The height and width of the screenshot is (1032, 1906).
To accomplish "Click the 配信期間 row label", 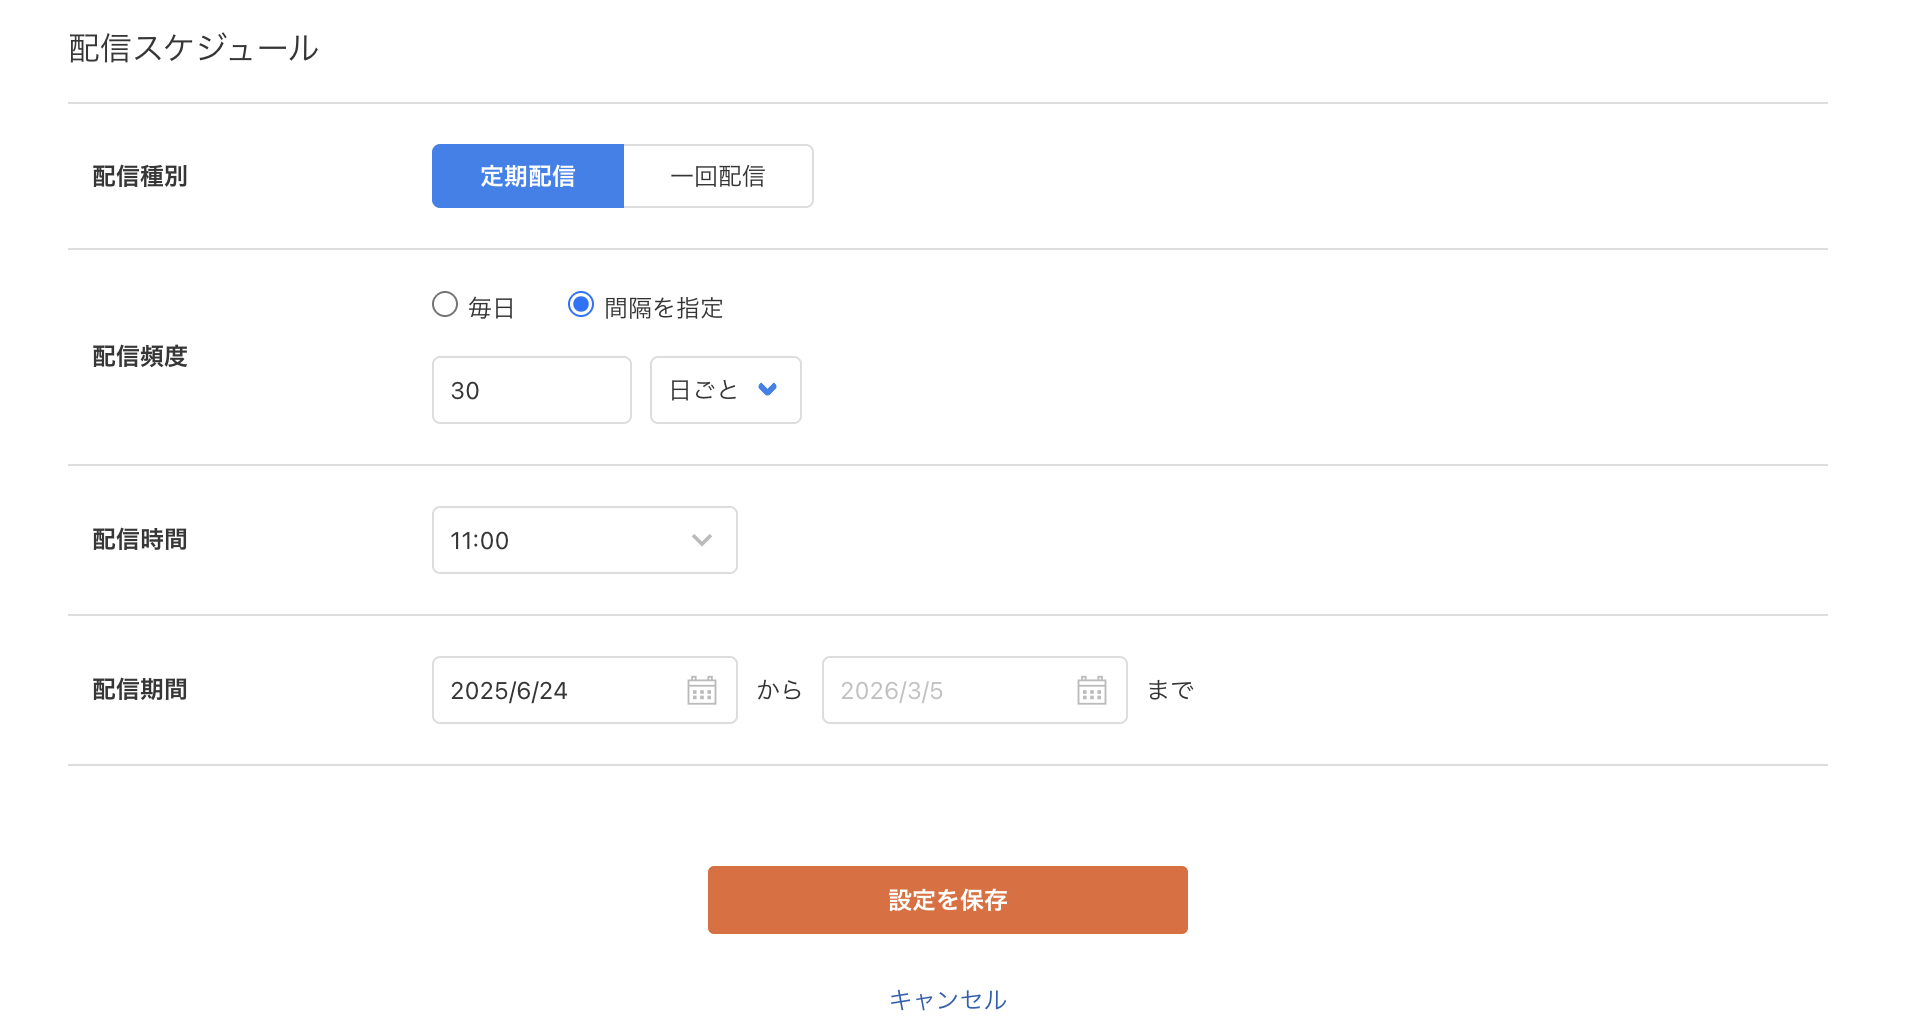I will 140,689.
